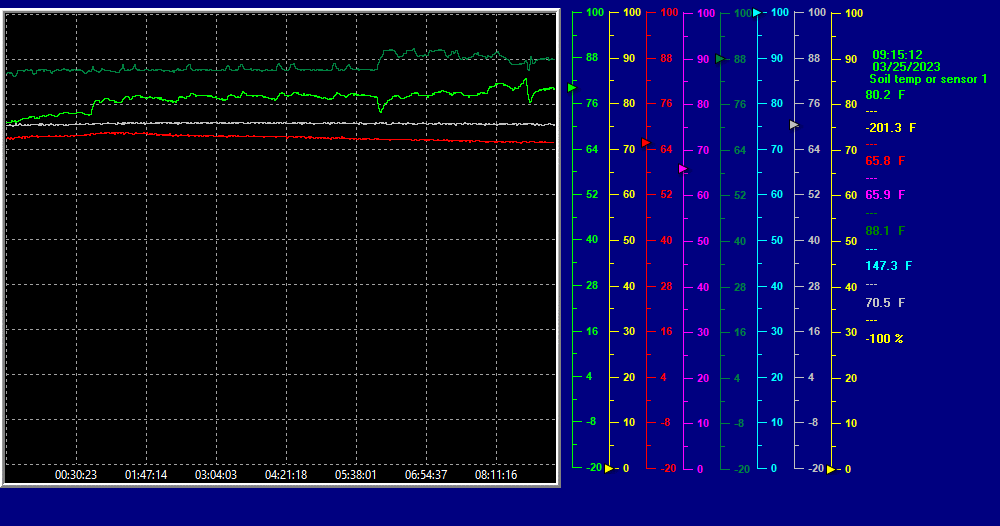Viewport: 1000px width, 526px height.
Task: Click the red scale 52 label
Action: coord(666,194)
